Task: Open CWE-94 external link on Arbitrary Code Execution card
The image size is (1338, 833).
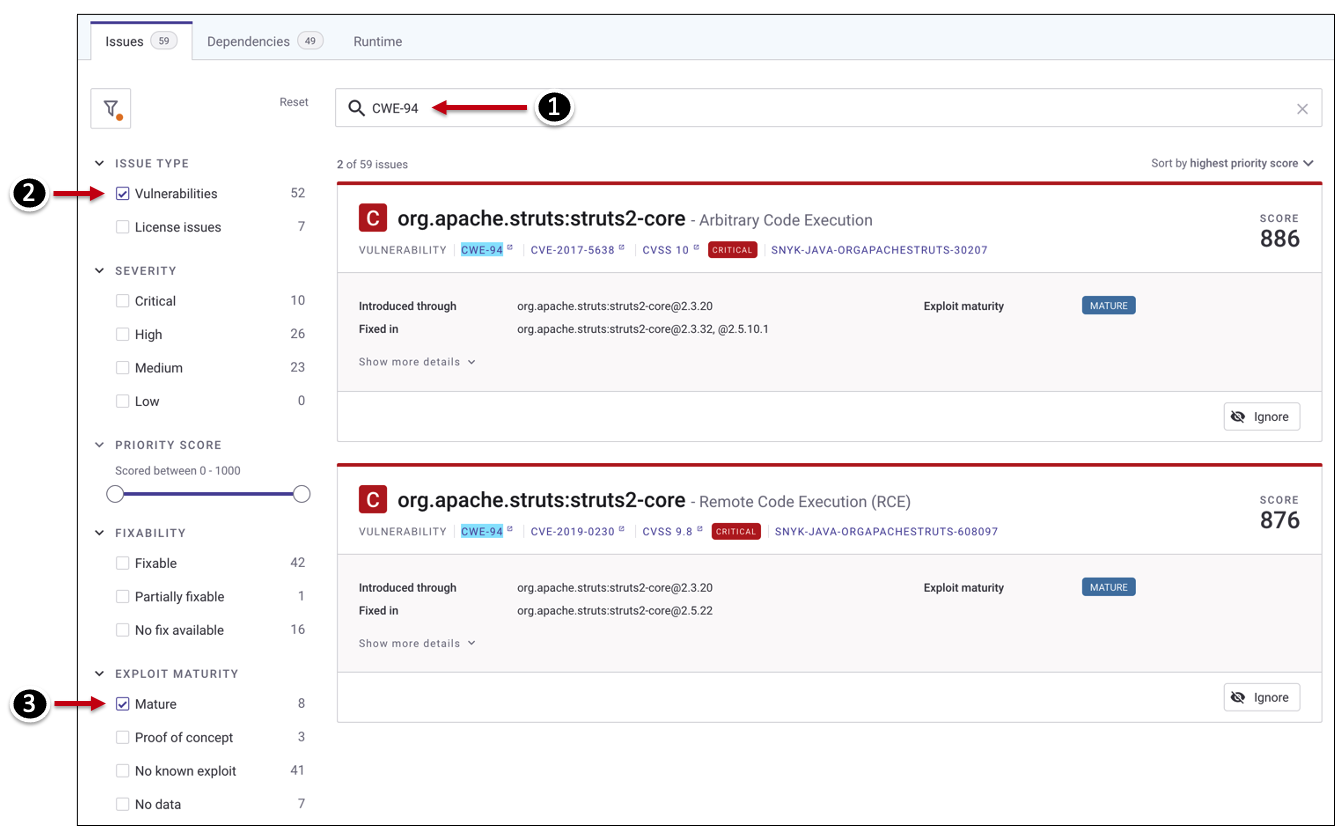Action: [x=486, y=250]
